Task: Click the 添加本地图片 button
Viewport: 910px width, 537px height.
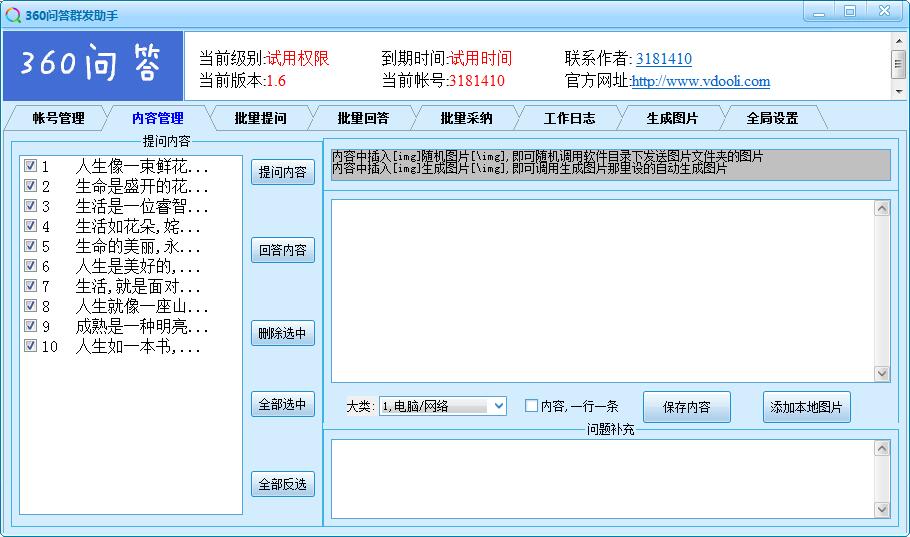Action: point(806,407)
